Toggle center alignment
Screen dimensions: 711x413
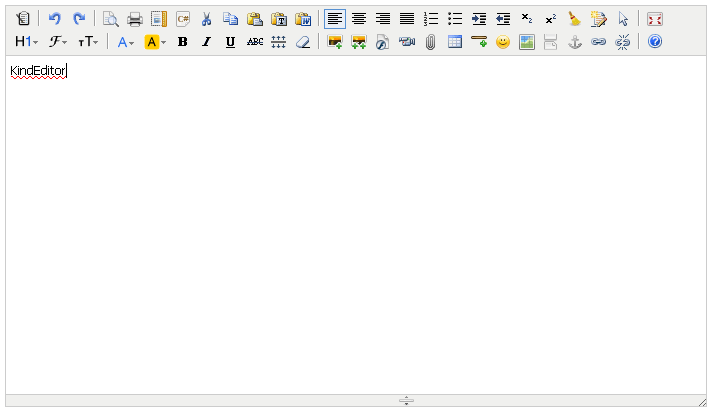tap(359, 19)
